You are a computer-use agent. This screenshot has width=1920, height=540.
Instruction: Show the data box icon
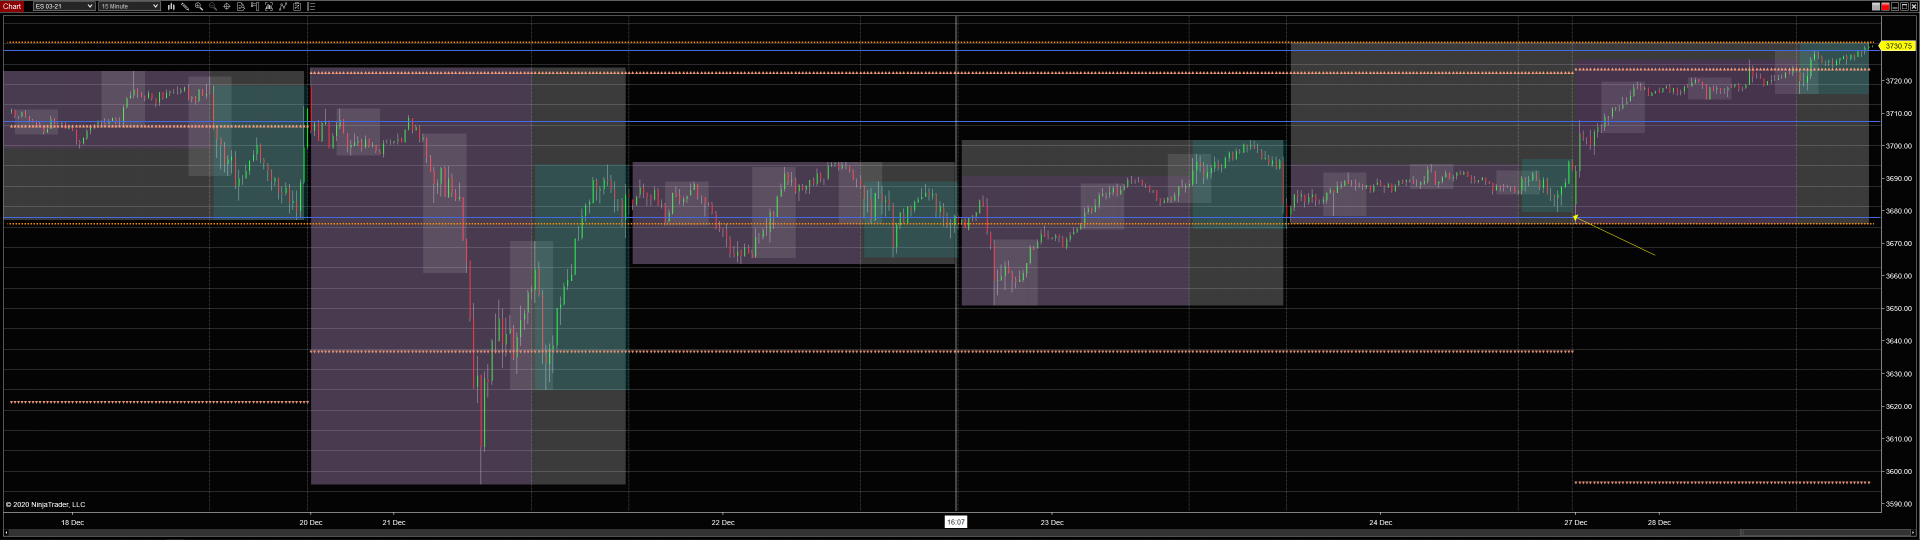[x=241, y=6]
